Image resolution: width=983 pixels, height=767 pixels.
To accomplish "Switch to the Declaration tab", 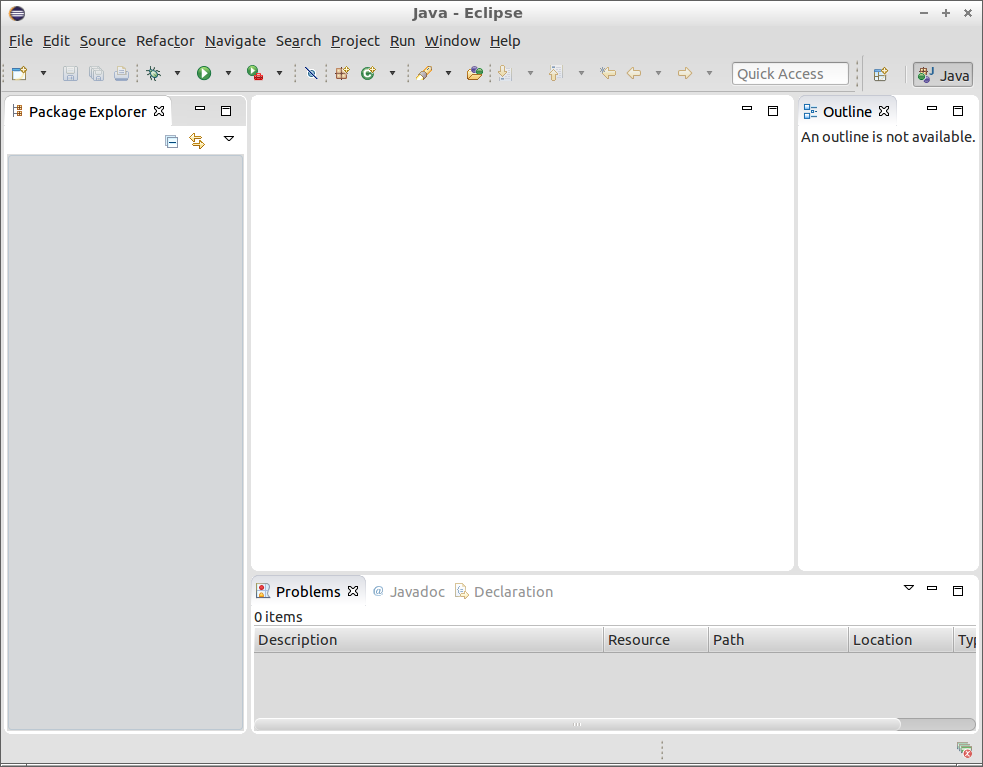I will (x=504, y=591).
